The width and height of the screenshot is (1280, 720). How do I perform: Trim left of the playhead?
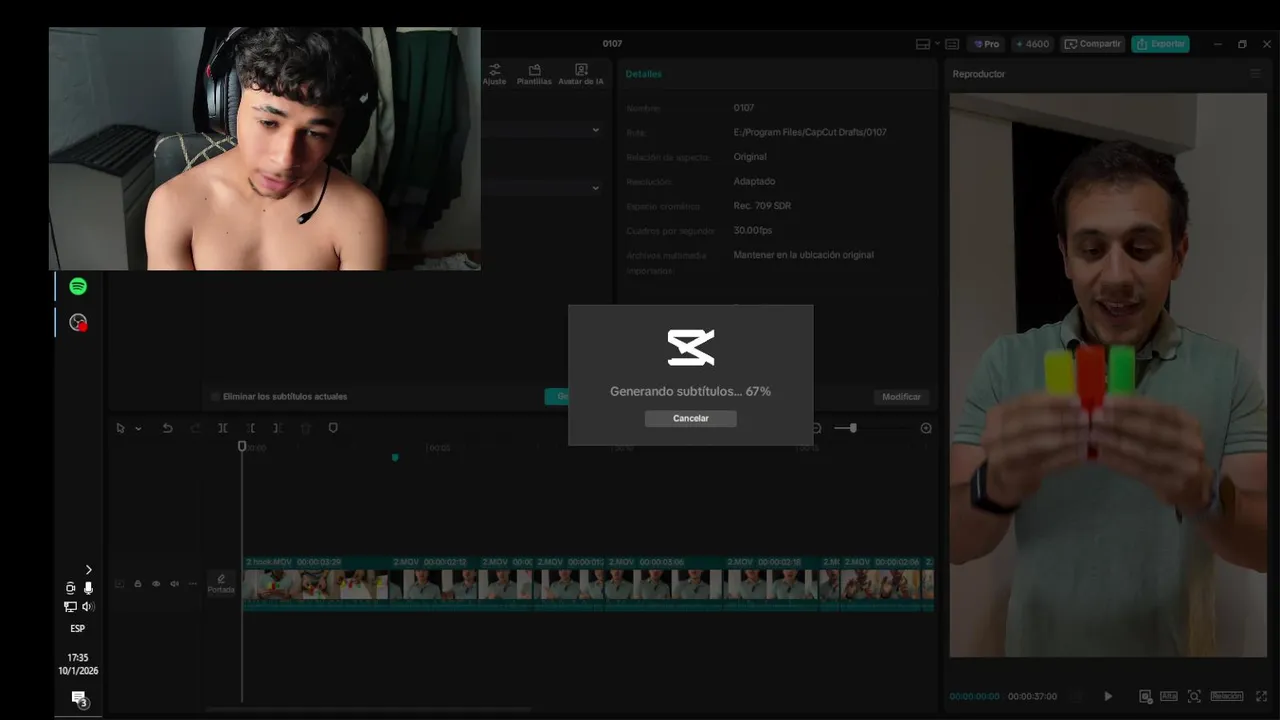tap(251, 428)
